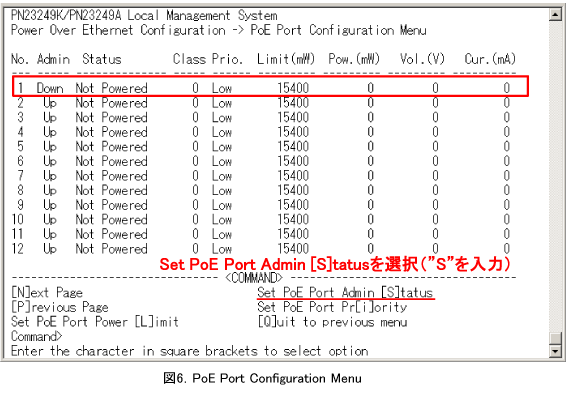Select [Q]uit to previous menu
566x399 pixels.
click(332, 321)
